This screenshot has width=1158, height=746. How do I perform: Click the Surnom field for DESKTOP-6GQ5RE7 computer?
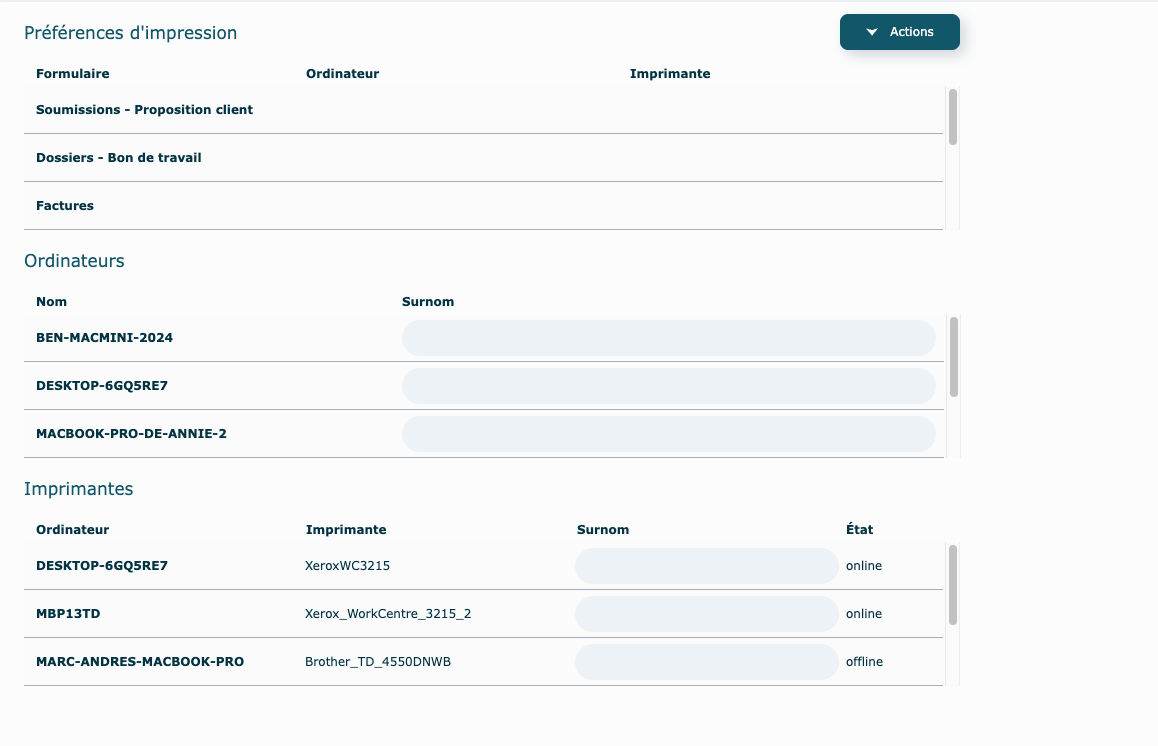point(668,386)
